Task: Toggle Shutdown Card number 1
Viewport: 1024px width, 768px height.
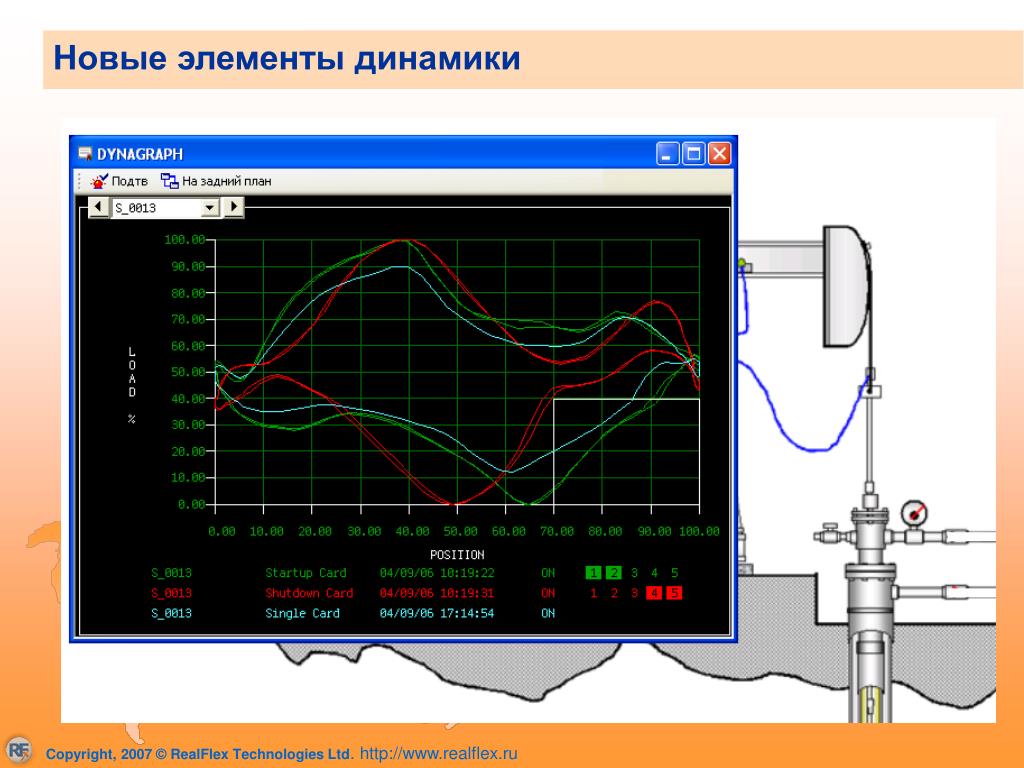Action: click(x=593, y=593)
